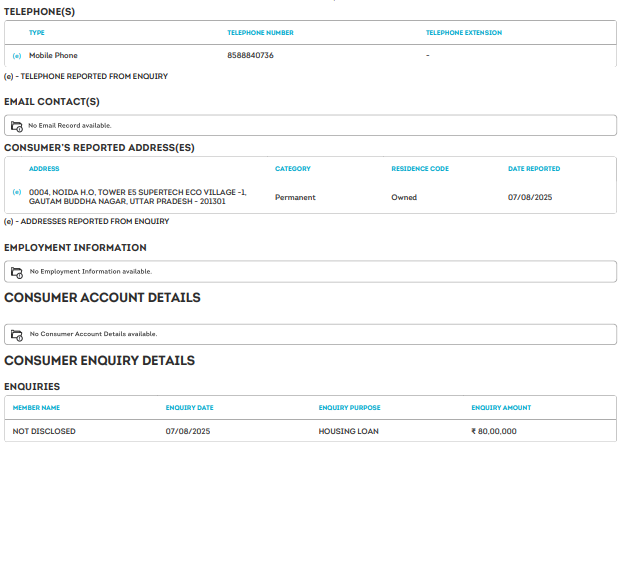
Task: Click the Residence Code column header
Action: (420, 169)
